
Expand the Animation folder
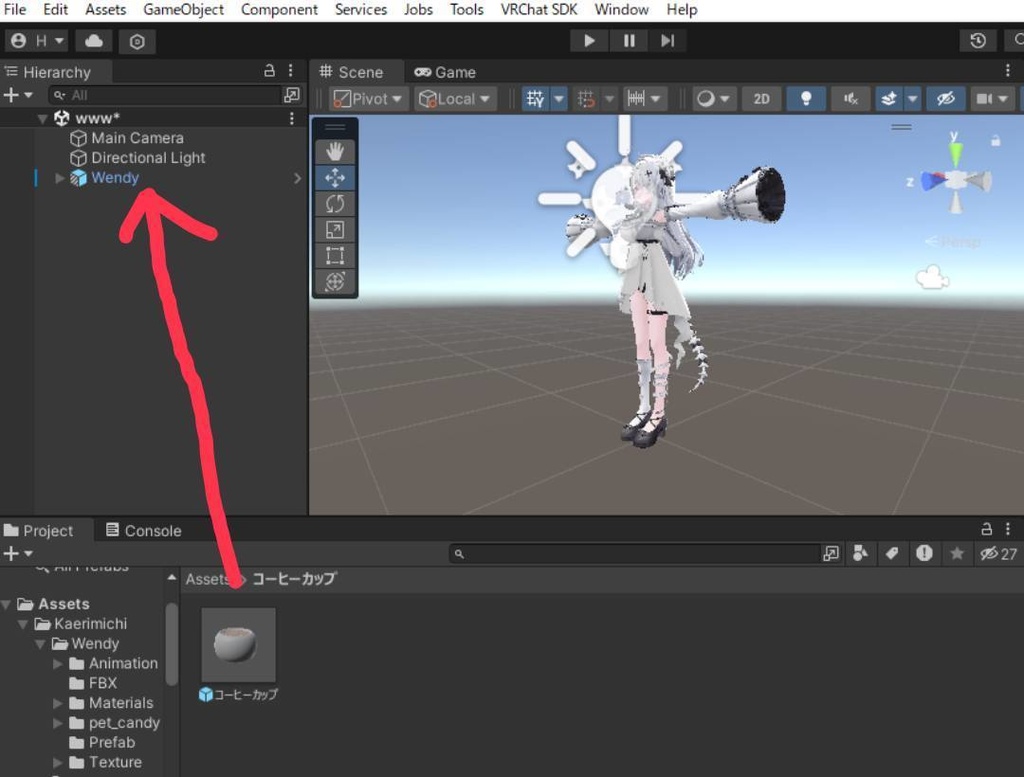point(58,664)
